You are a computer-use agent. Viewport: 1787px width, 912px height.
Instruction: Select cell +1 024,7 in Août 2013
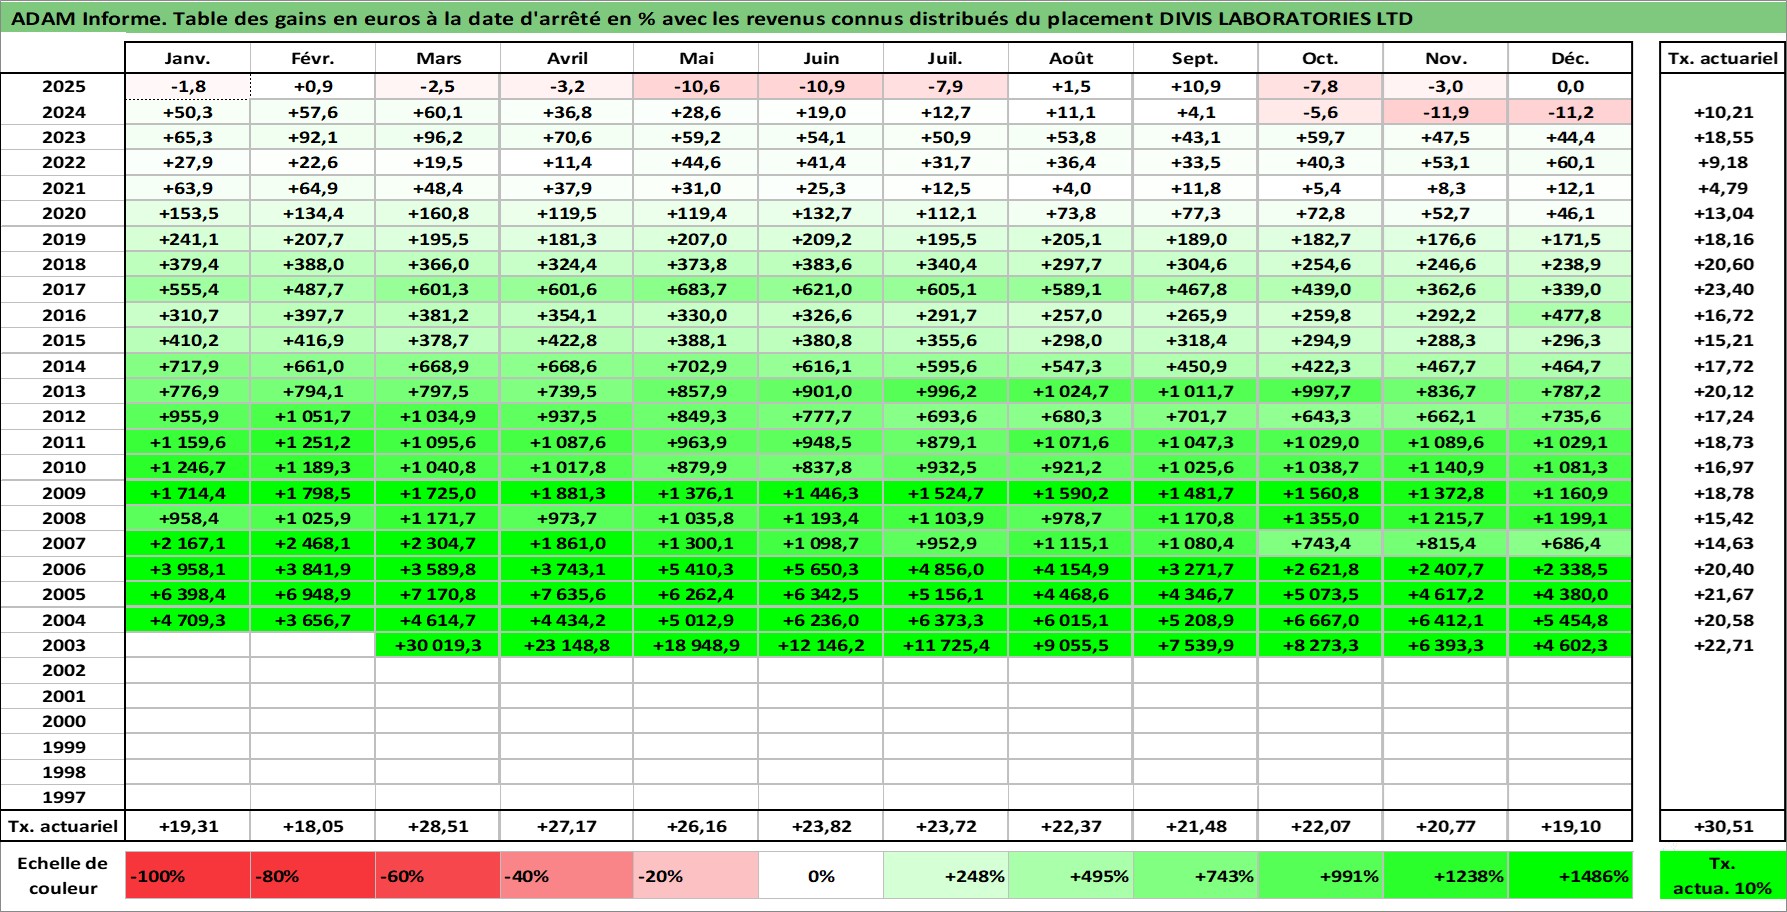click(1071, 391)
